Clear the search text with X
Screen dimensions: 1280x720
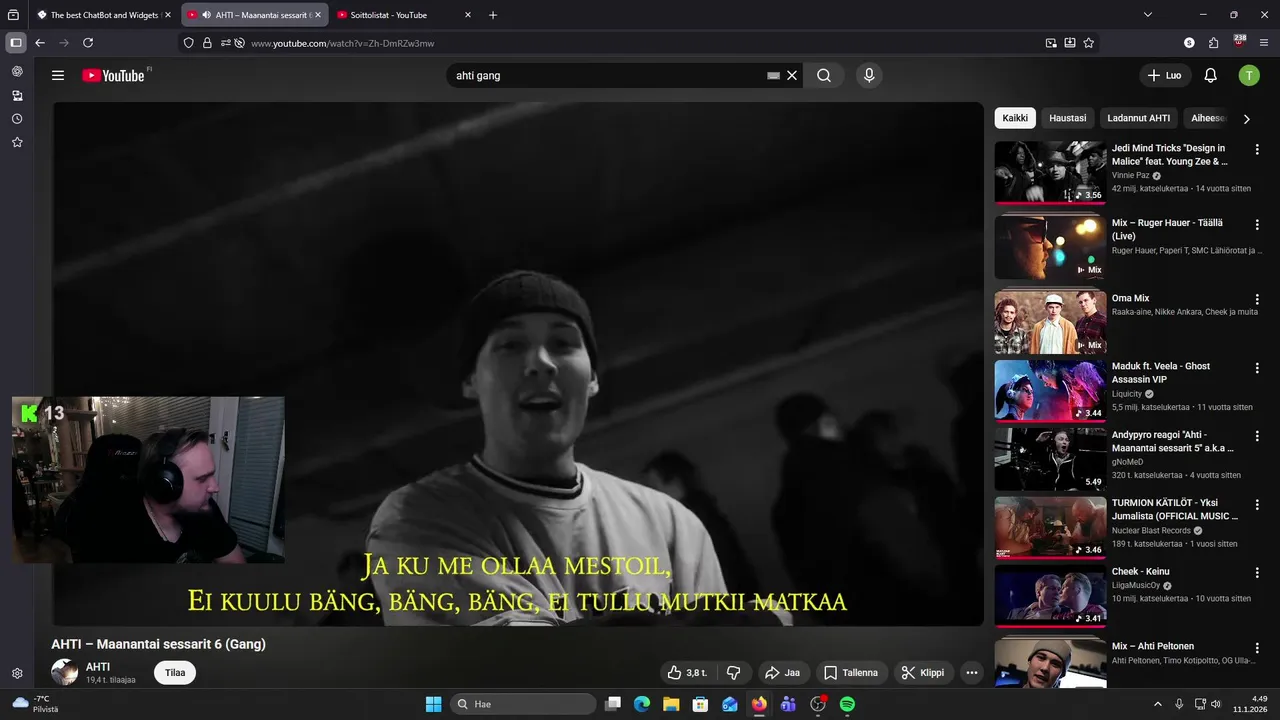tap(792, 75)
